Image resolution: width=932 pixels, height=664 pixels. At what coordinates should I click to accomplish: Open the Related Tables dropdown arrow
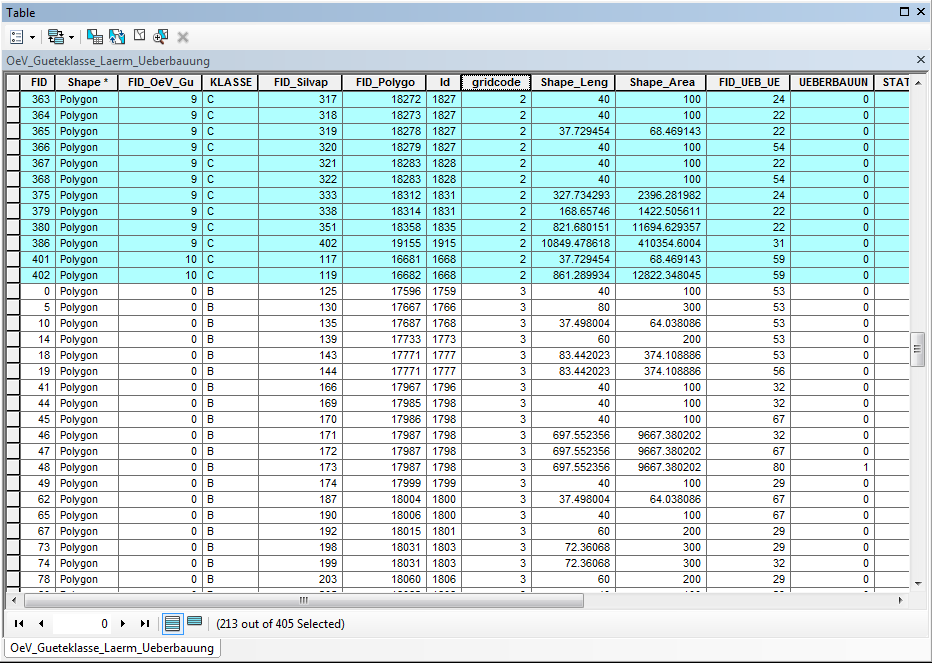click(70, 36)
